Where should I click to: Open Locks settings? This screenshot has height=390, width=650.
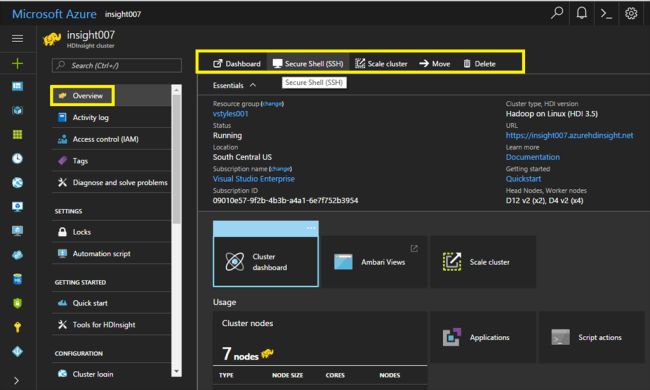(x=111, y=232)
